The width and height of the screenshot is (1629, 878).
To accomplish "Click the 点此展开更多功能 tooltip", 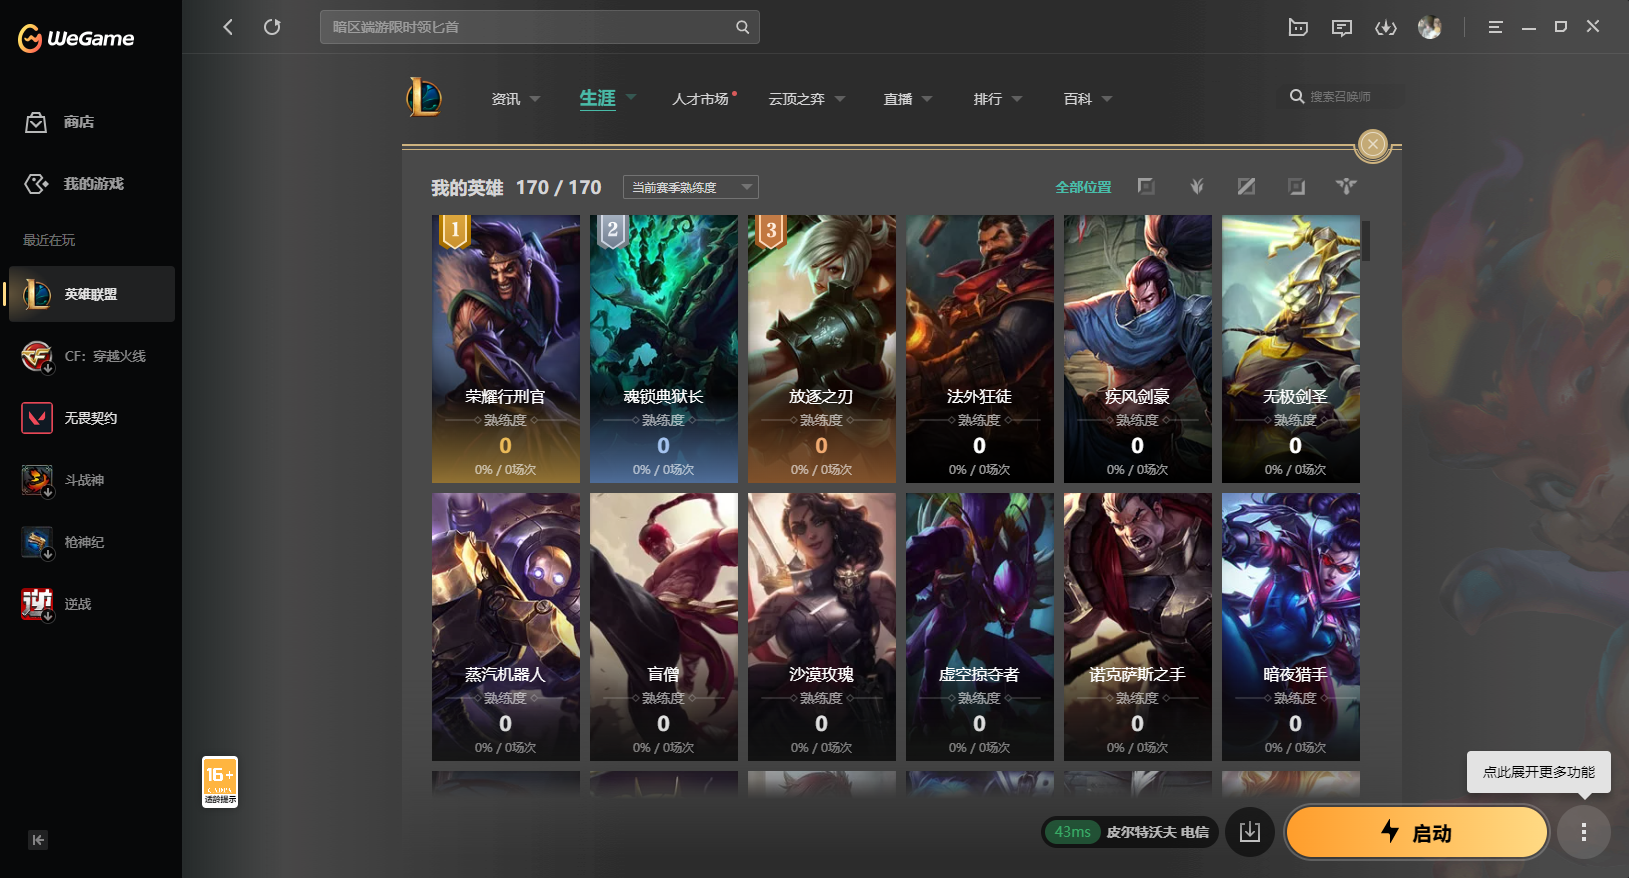I will 1539,772.
